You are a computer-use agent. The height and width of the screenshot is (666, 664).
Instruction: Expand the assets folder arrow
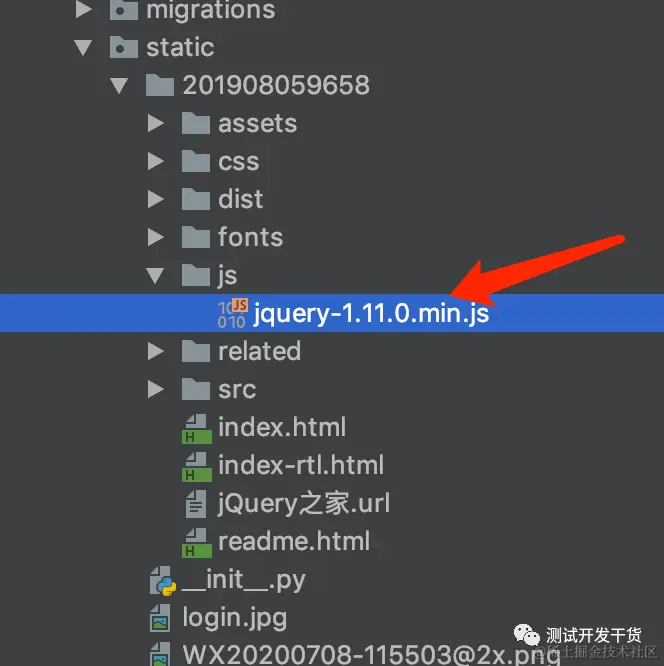[x=156, y=123]
